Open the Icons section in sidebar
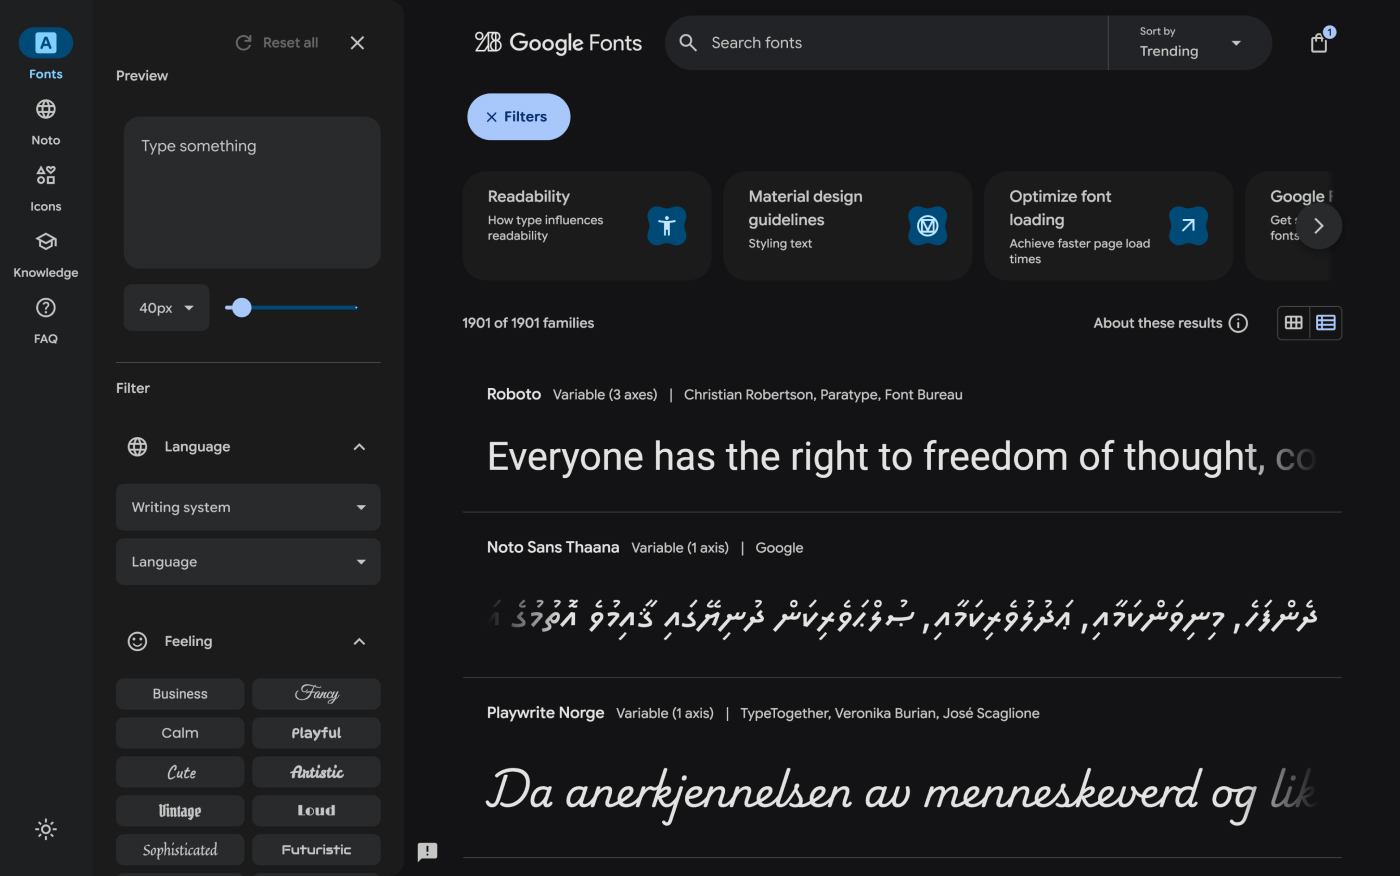1400x876 pixels. pyautogui.click(x=46, y=176)
